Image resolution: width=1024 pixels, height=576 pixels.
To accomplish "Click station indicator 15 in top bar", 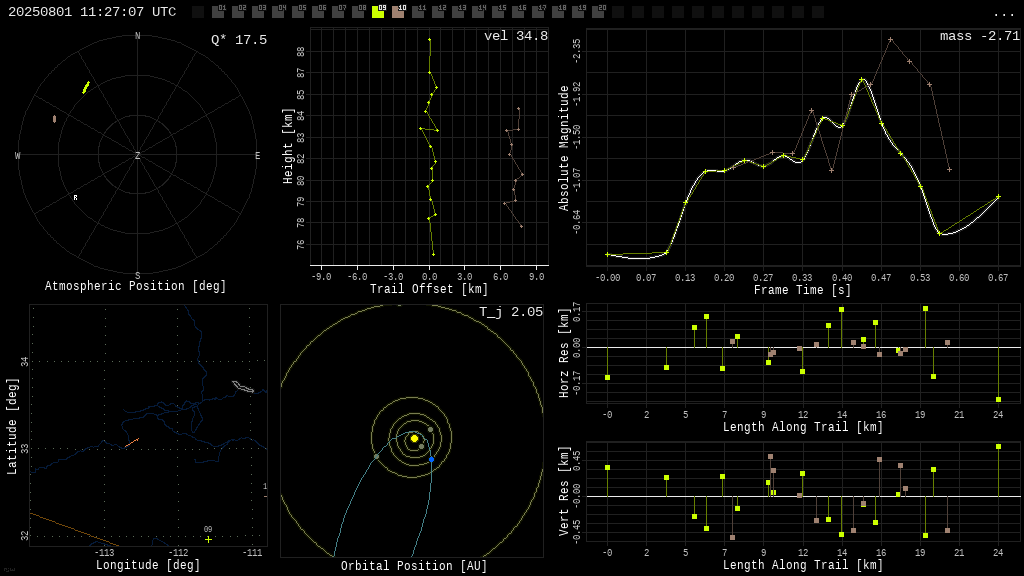I will (x=498, y=12).
